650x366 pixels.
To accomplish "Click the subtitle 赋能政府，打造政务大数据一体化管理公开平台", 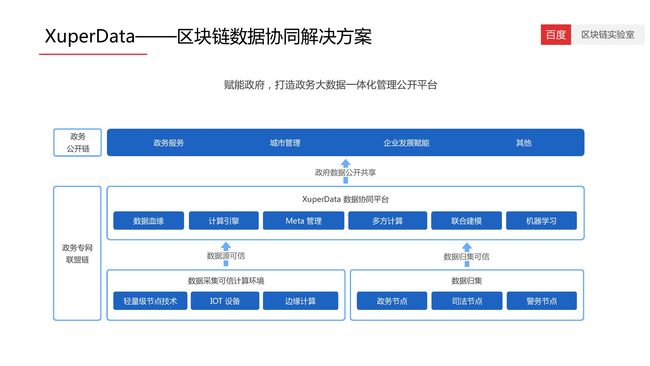I will 330,85.
